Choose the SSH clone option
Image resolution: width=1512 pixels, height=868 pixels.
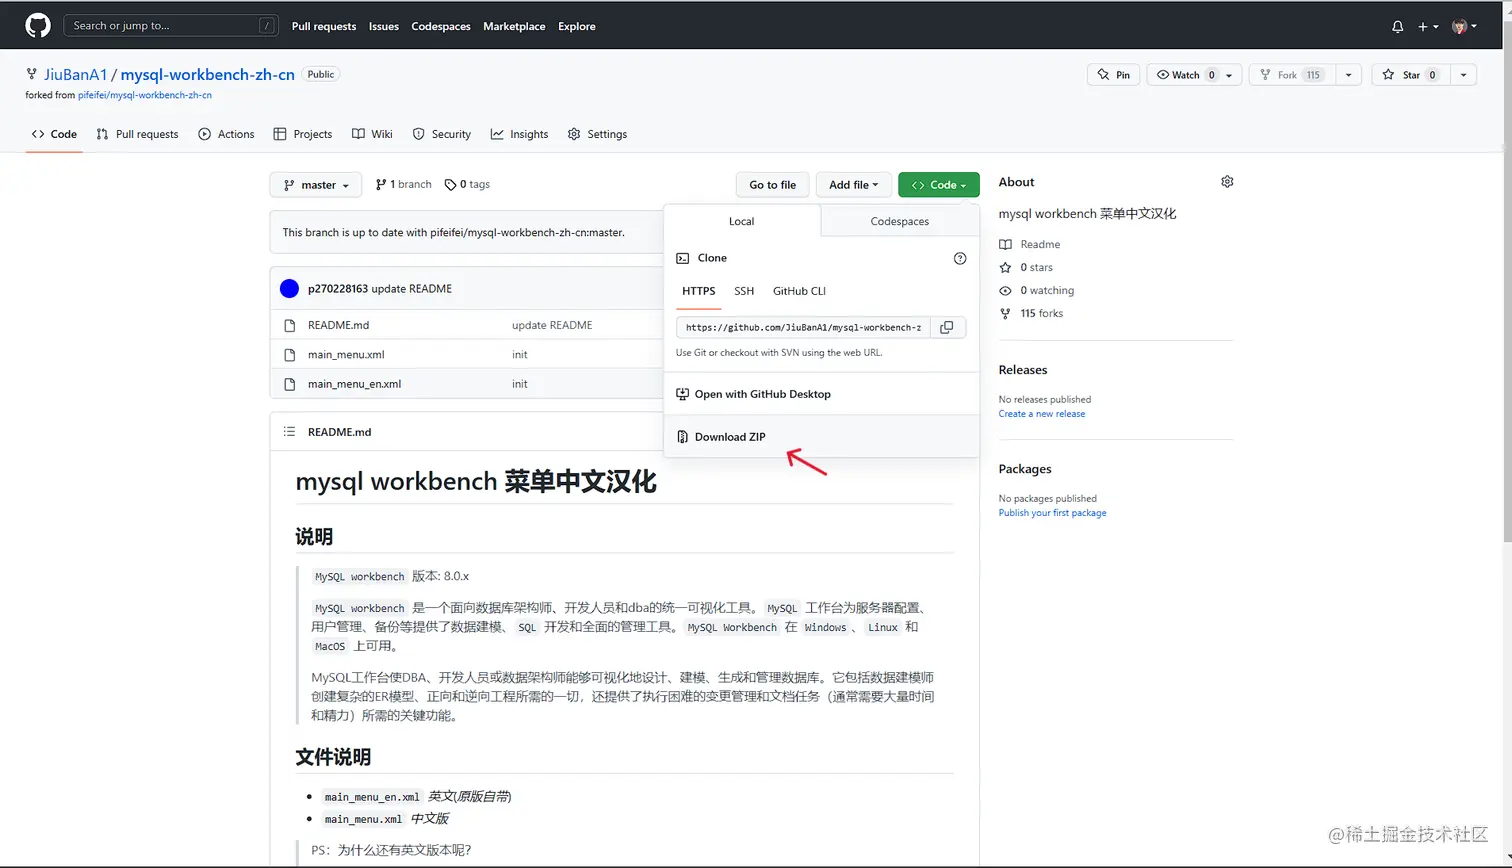[x=744, y=291]
